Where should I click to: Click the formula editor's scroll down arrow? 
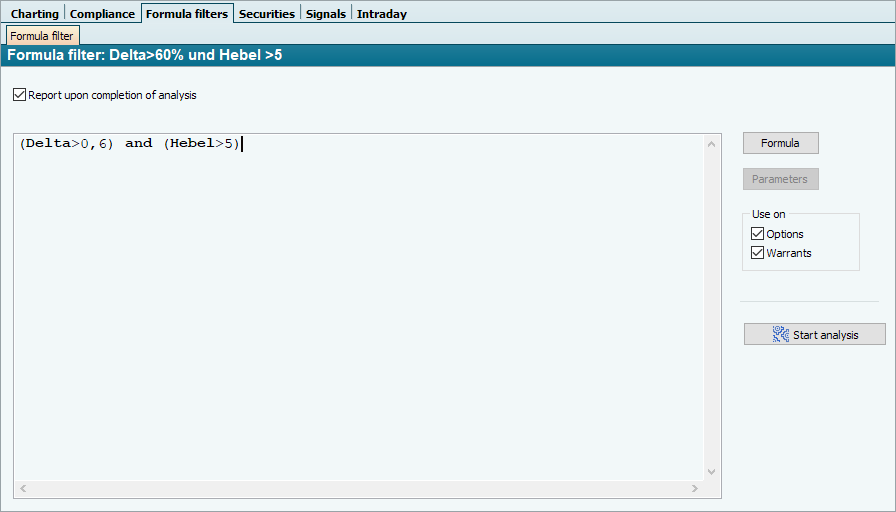(712, 471)
